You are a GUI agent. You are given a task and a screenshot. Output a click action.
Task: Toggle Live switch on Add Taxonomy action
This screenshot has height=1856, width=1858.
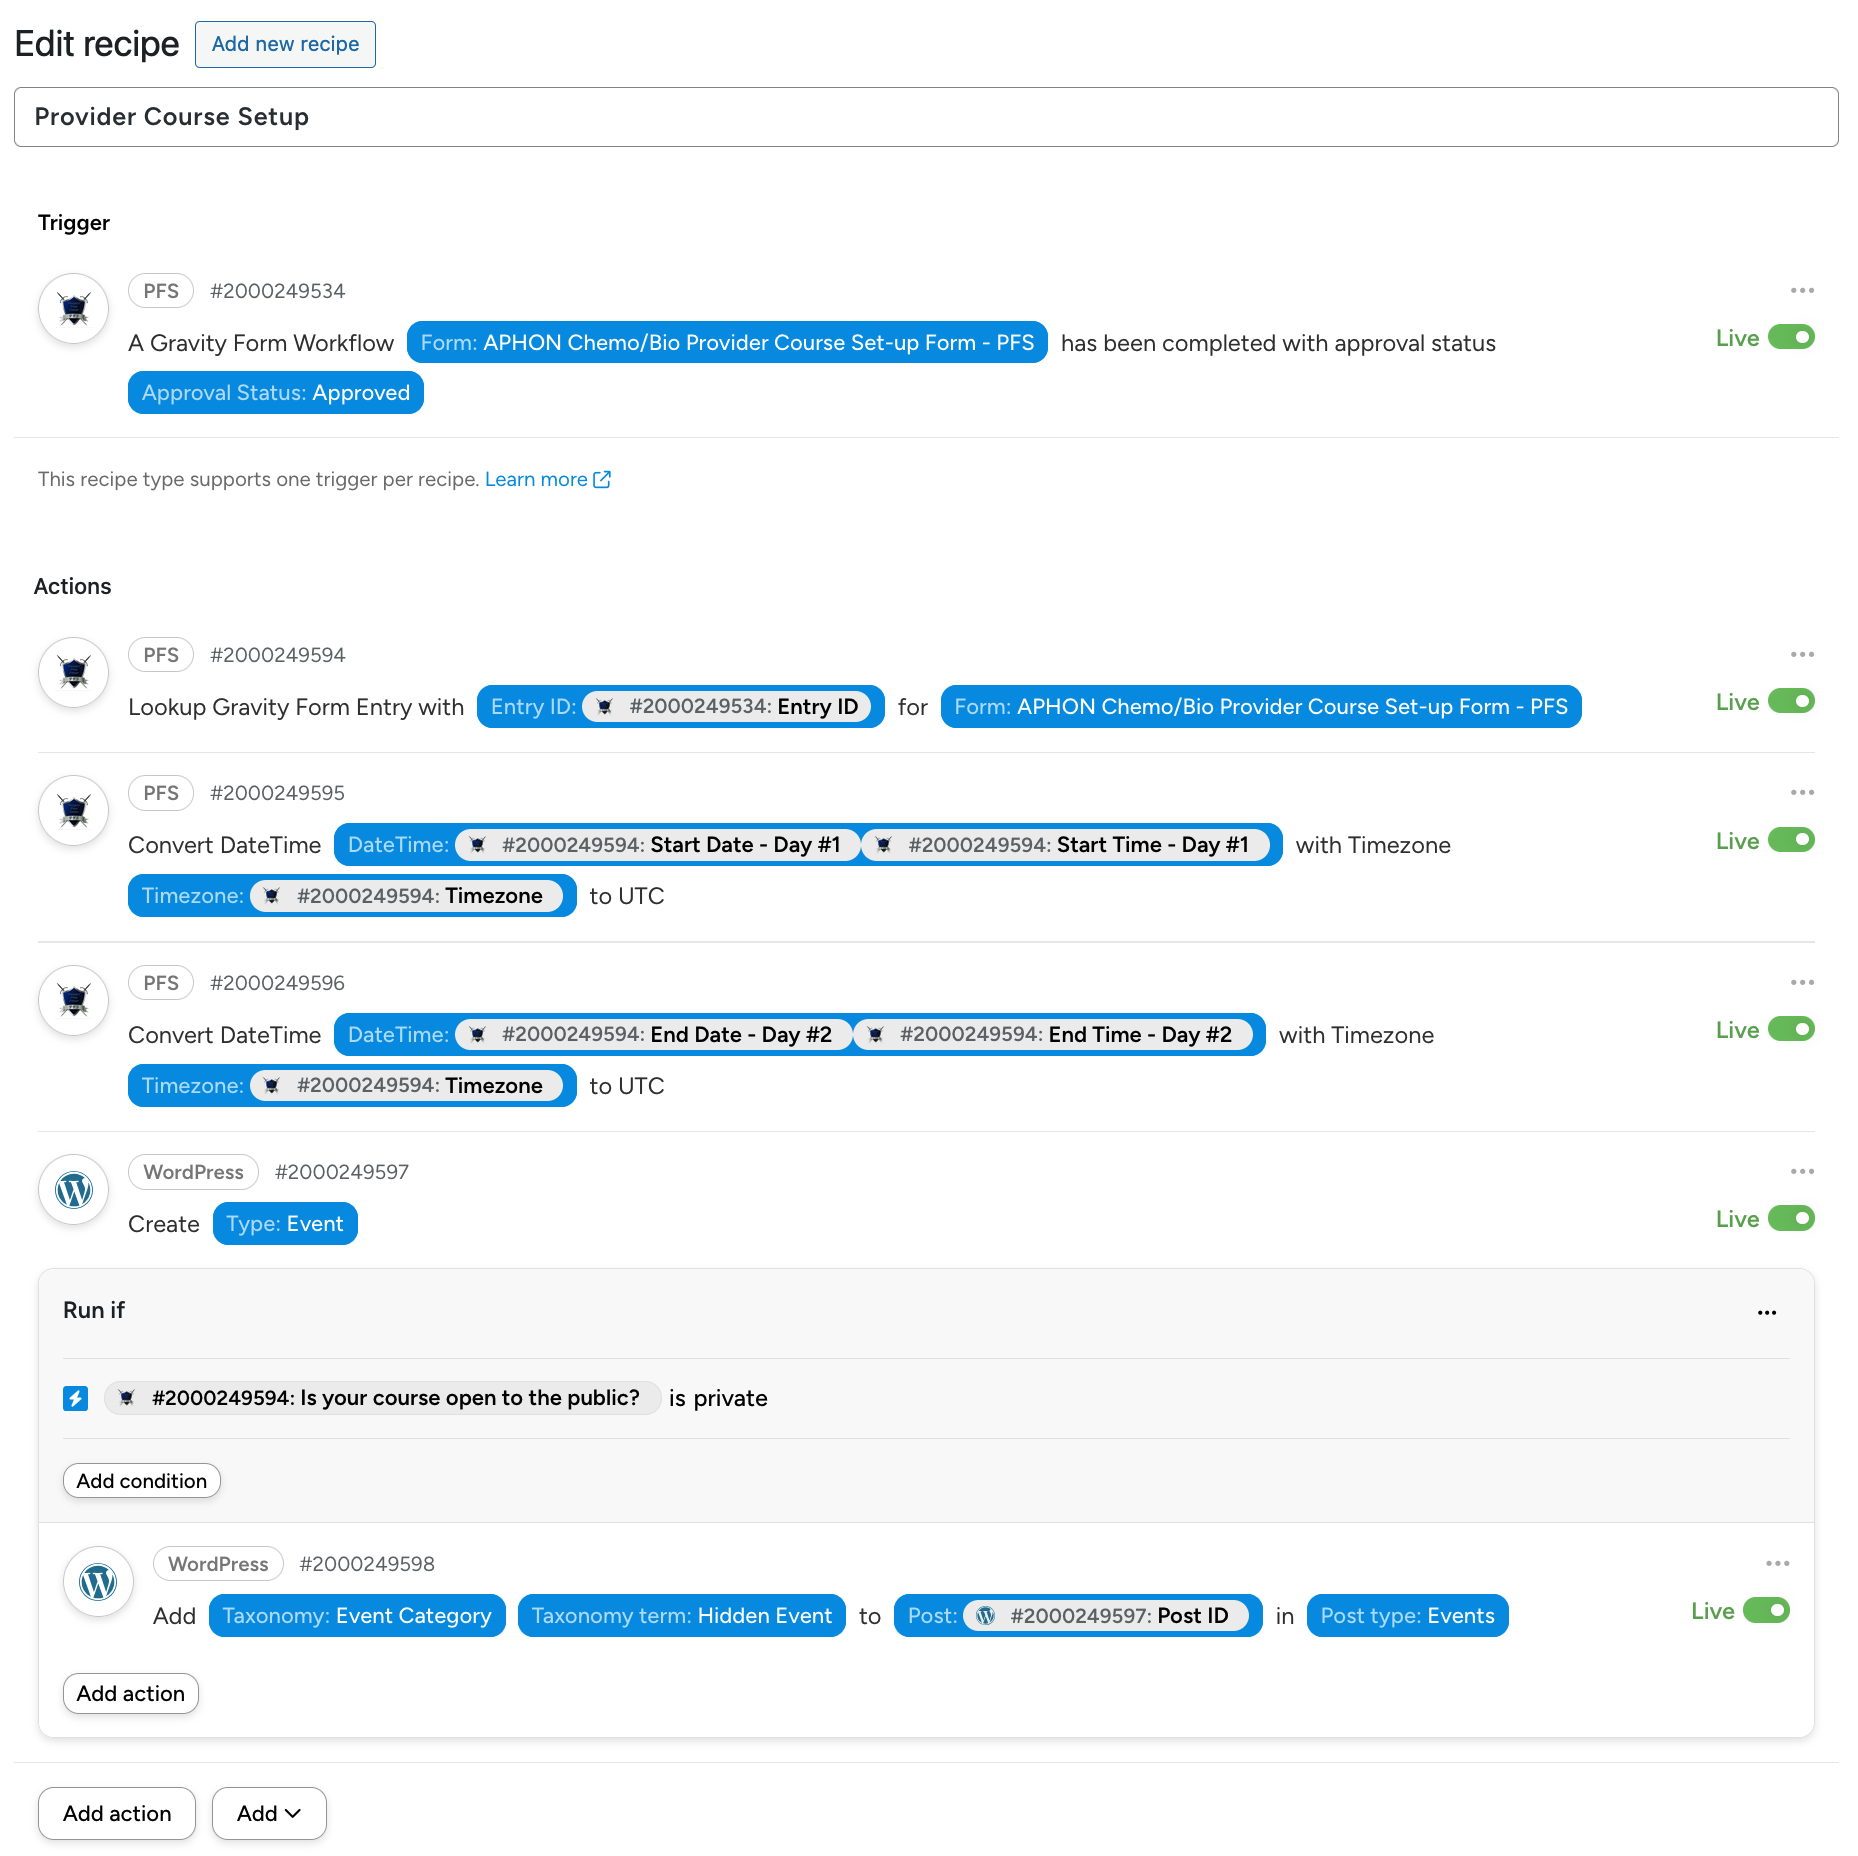(x=1765, y=1611)
